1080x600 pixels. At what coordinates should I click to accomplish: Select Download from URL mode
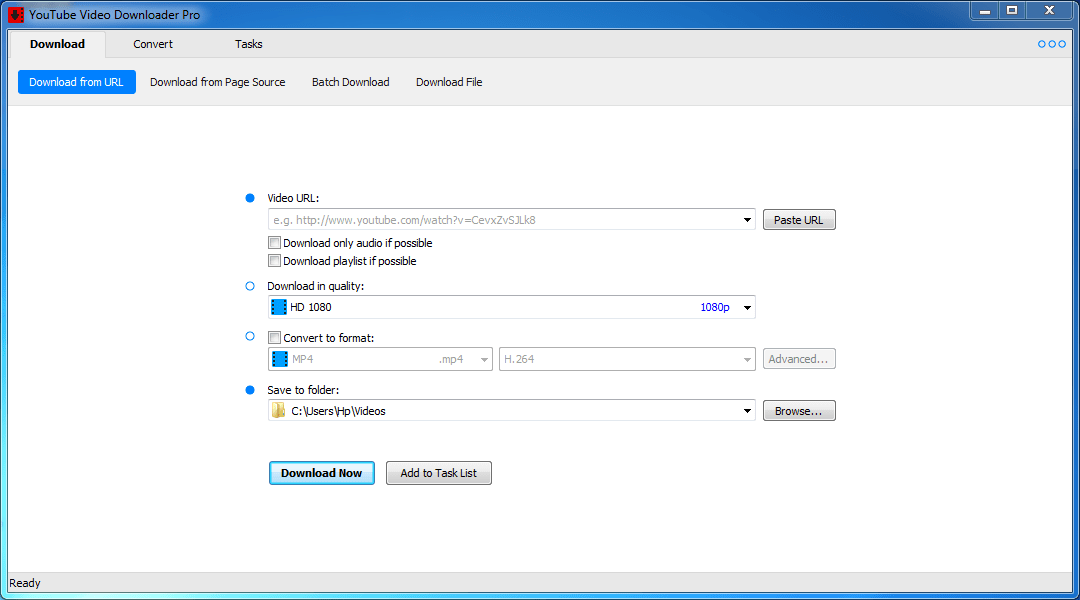click(76, 82)
